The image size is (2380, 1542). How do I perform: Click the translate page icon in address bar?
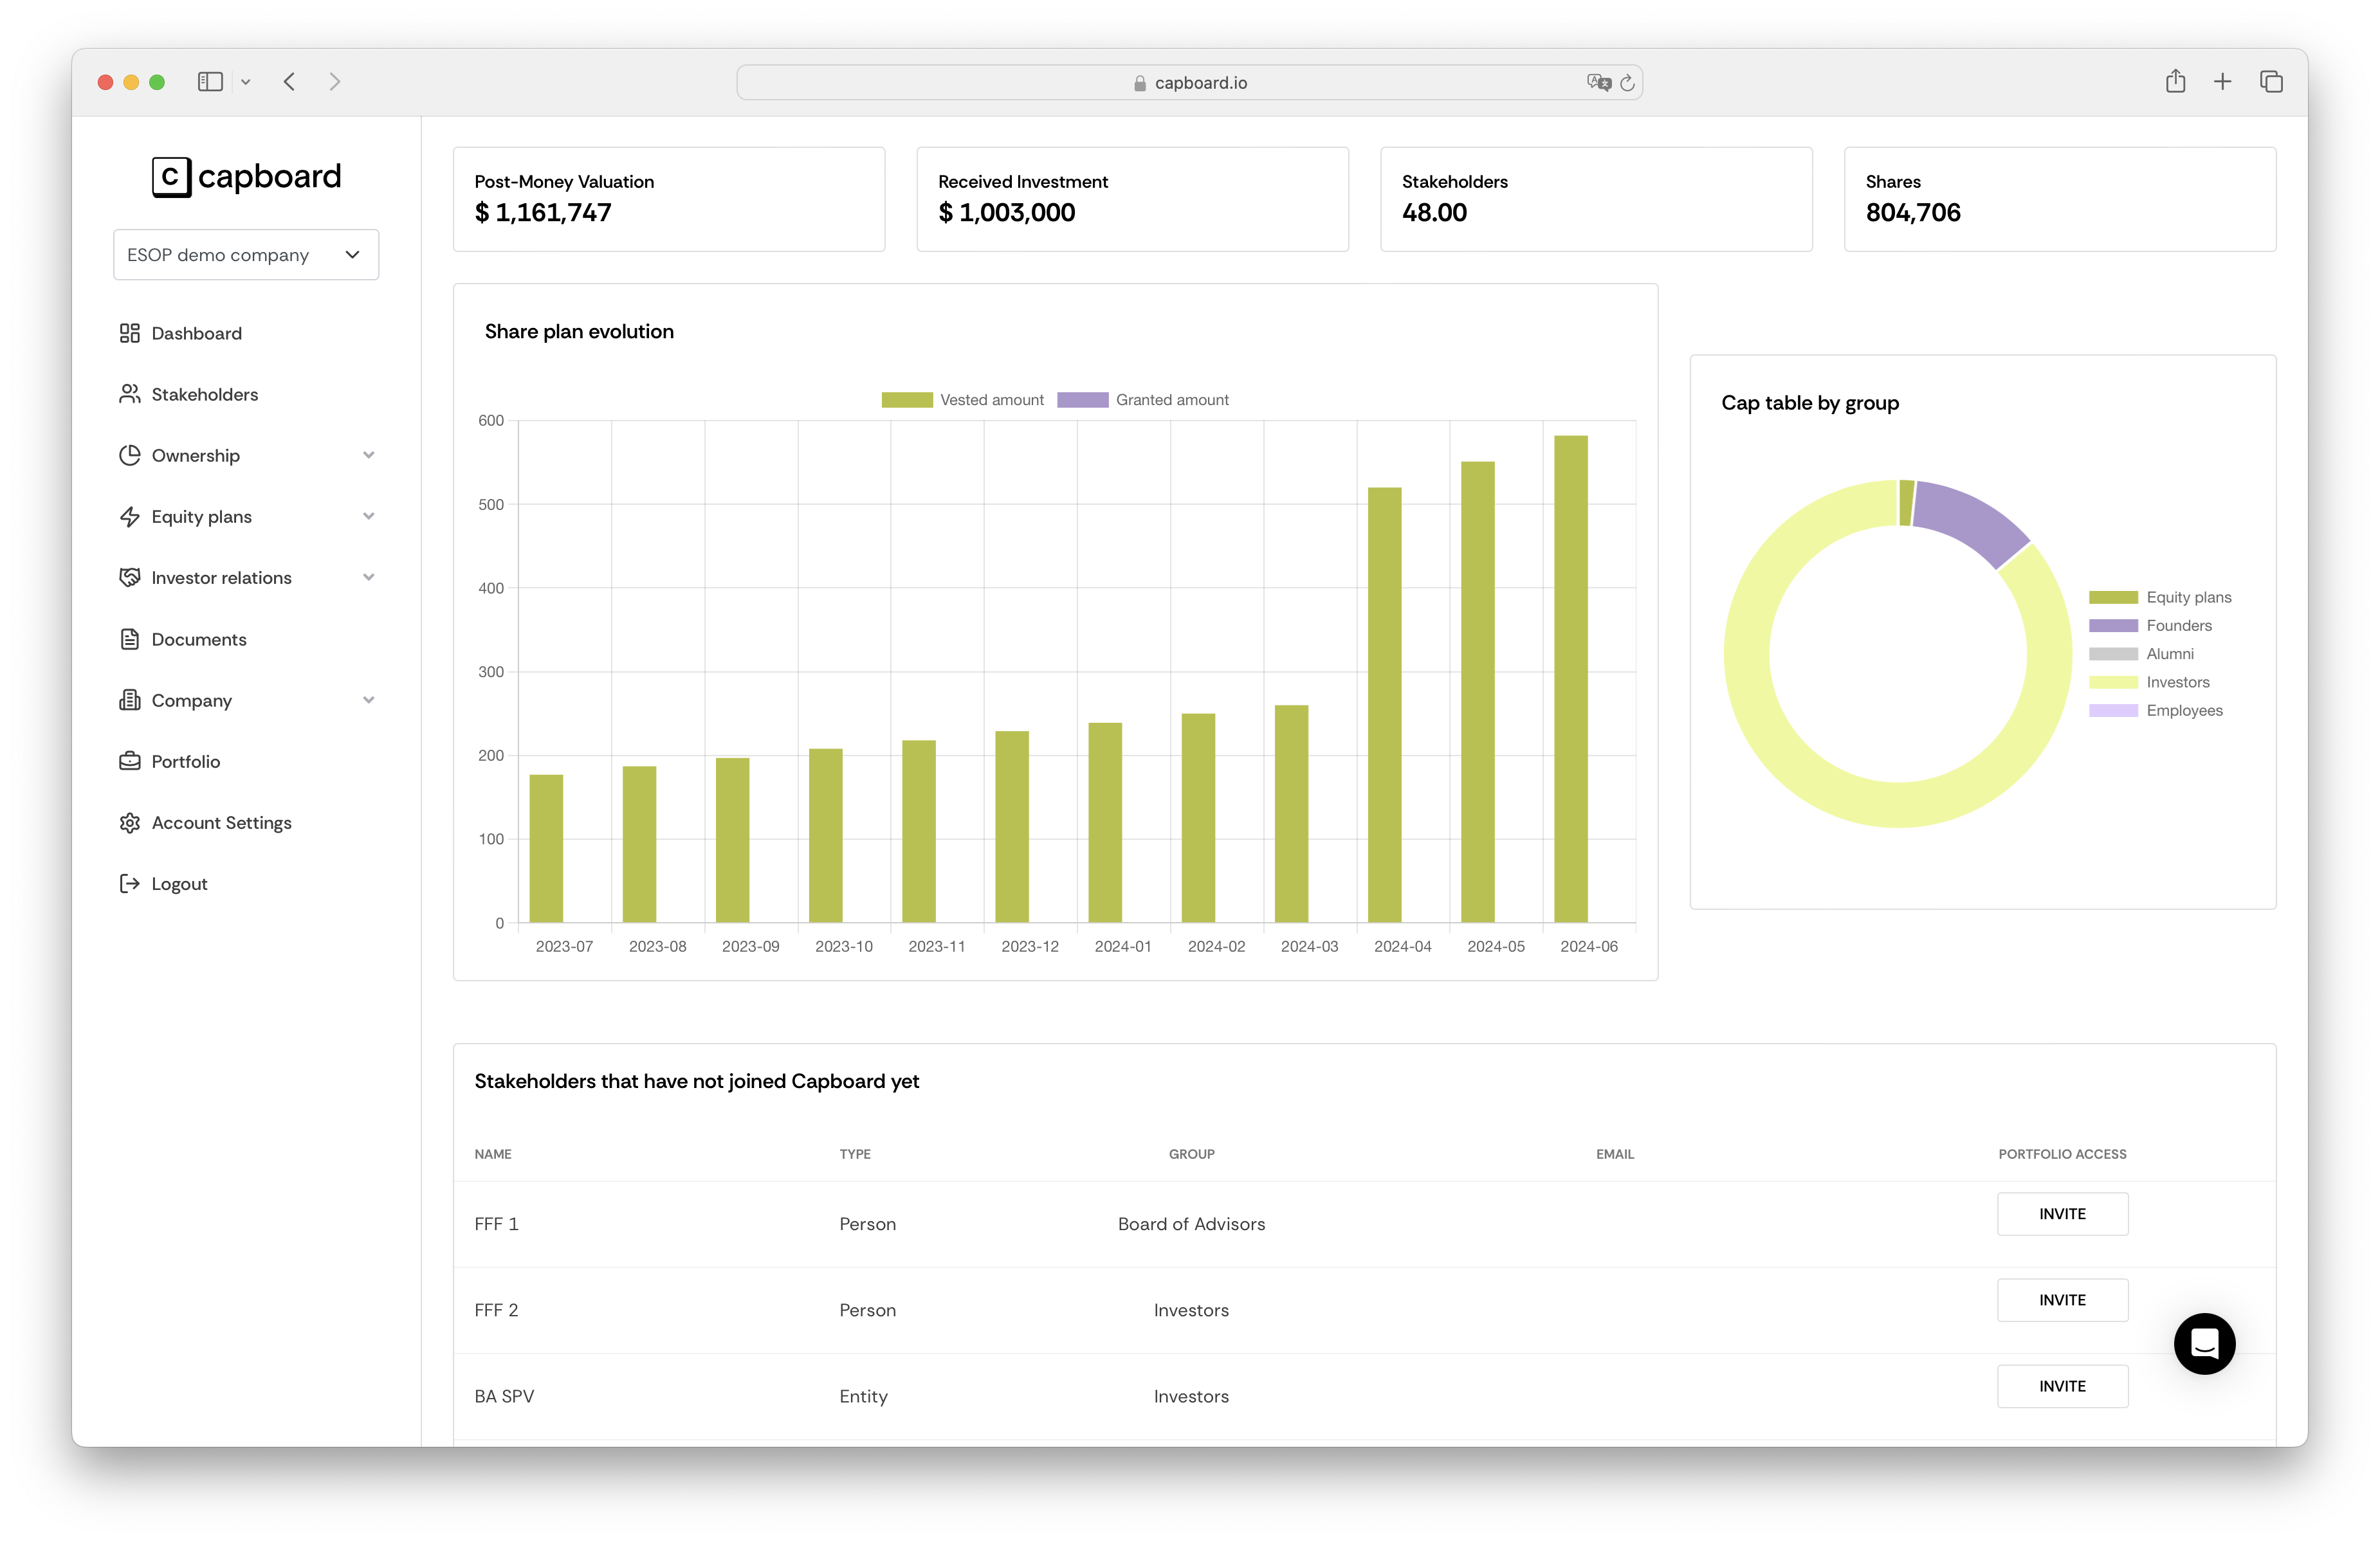pos(1598,83)
